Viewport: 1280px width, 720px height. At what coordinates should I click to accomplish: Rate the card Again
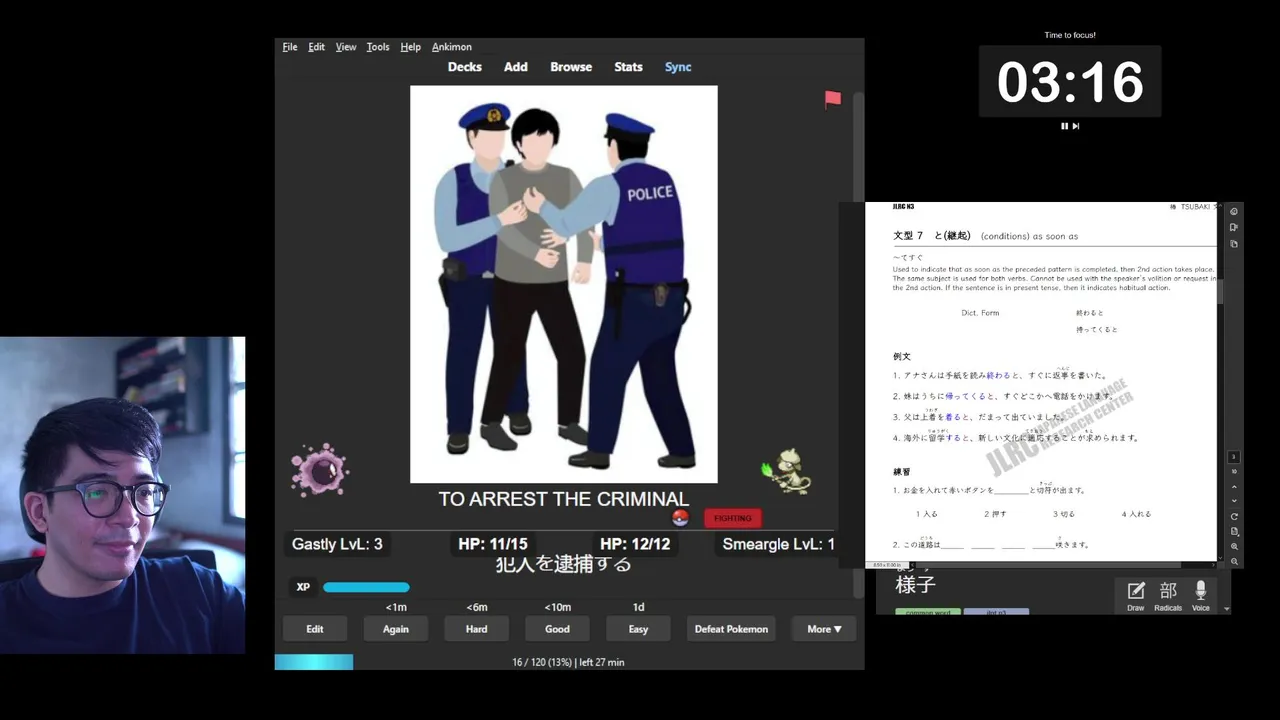(x=396, y=629)
